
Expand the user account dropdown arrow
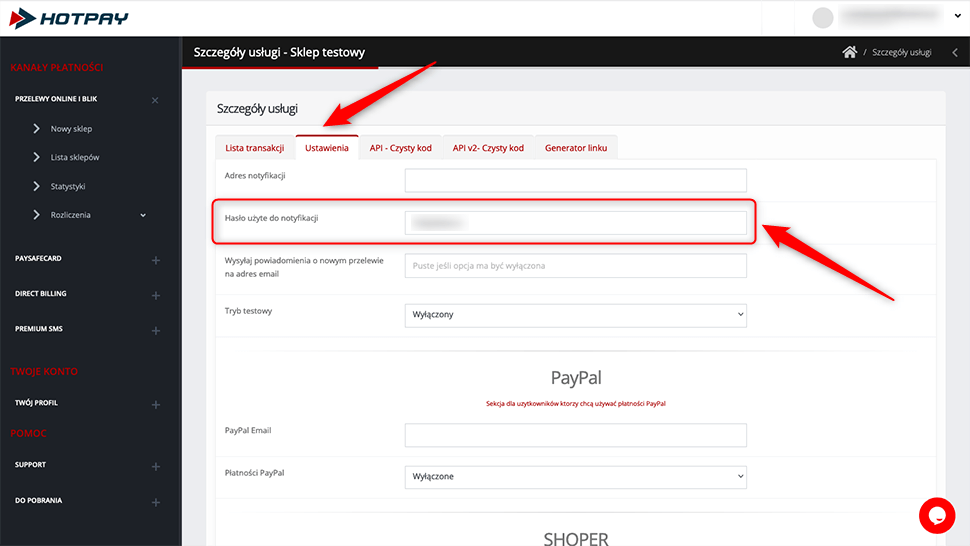(958, 17)
